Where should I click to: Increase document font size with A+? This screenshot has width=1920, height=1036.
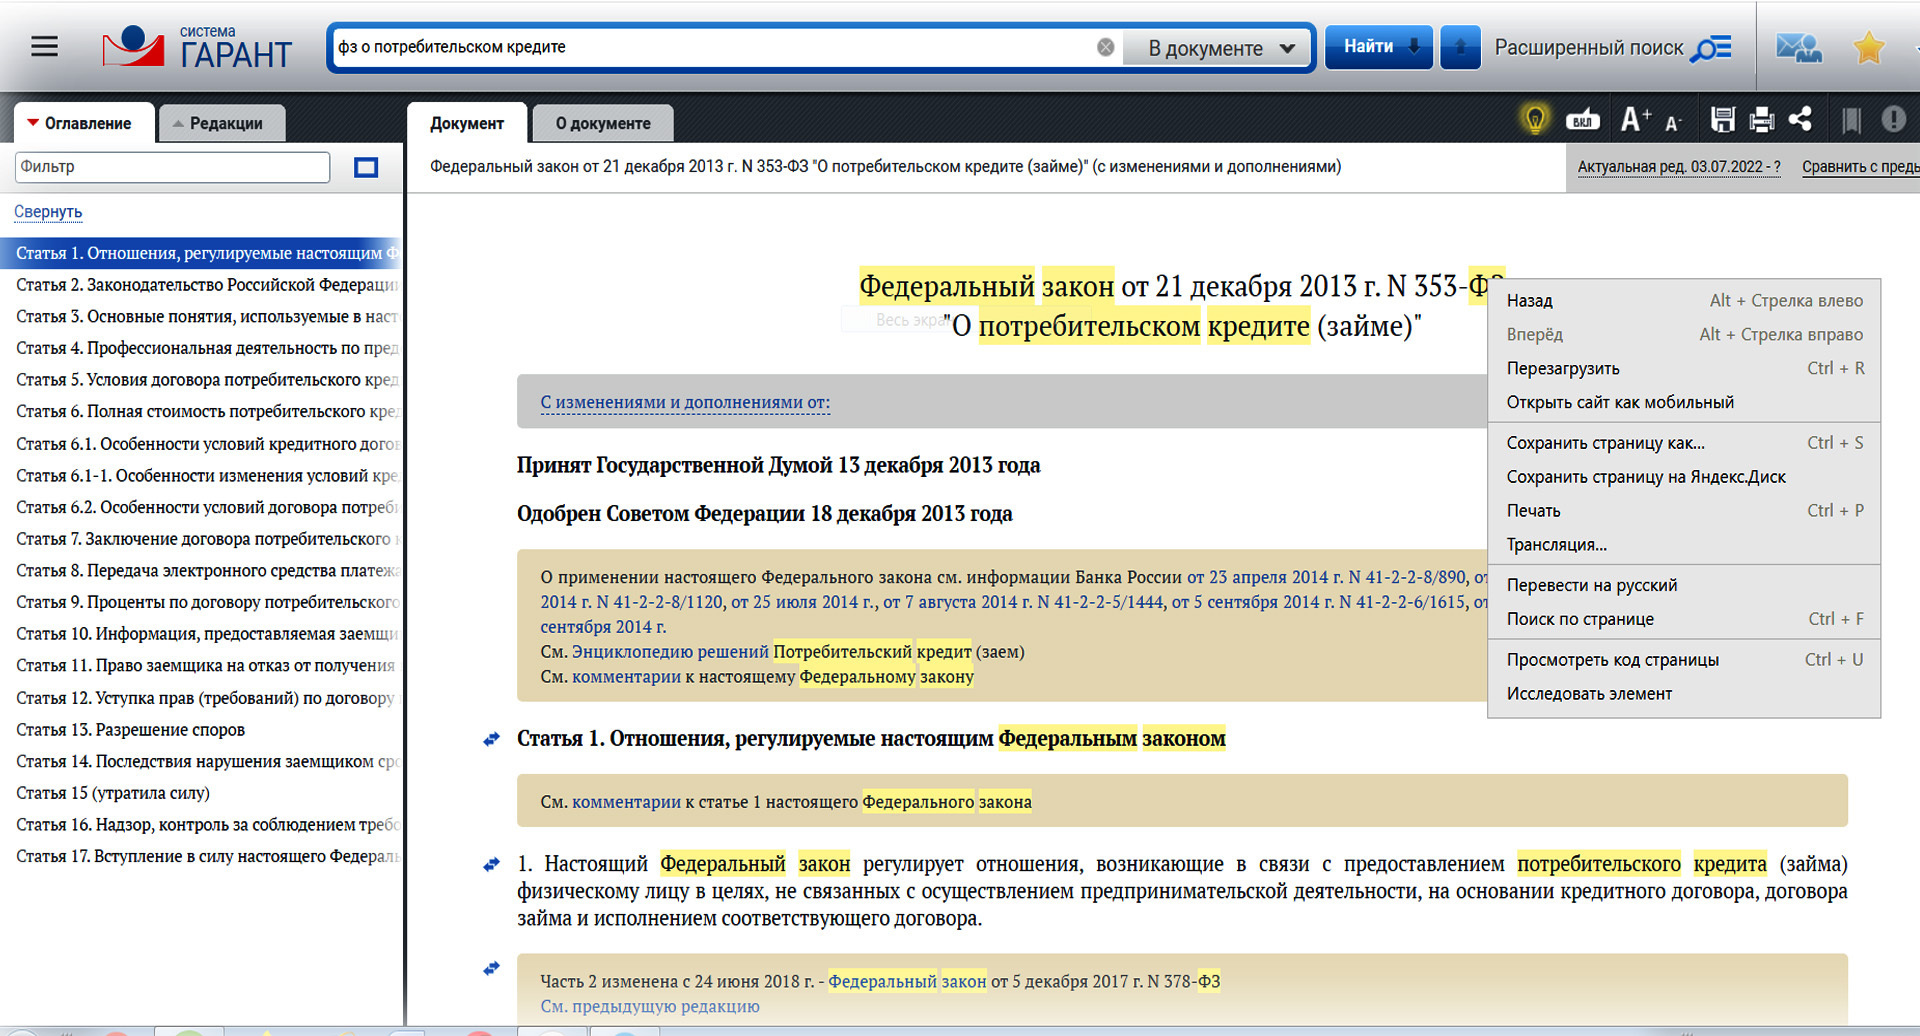point(1635,120)
